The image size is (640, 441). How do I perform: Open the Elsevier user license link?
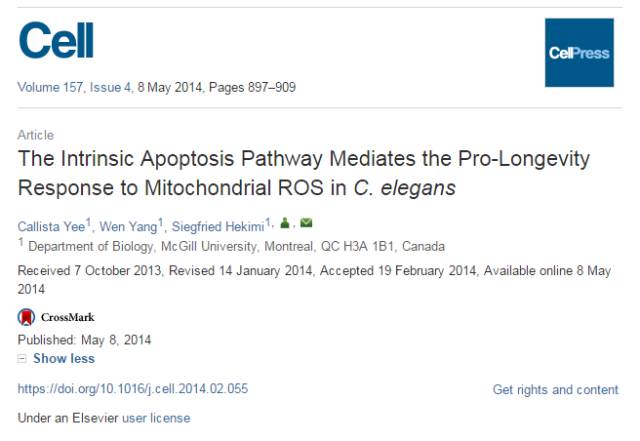(155, 417)
